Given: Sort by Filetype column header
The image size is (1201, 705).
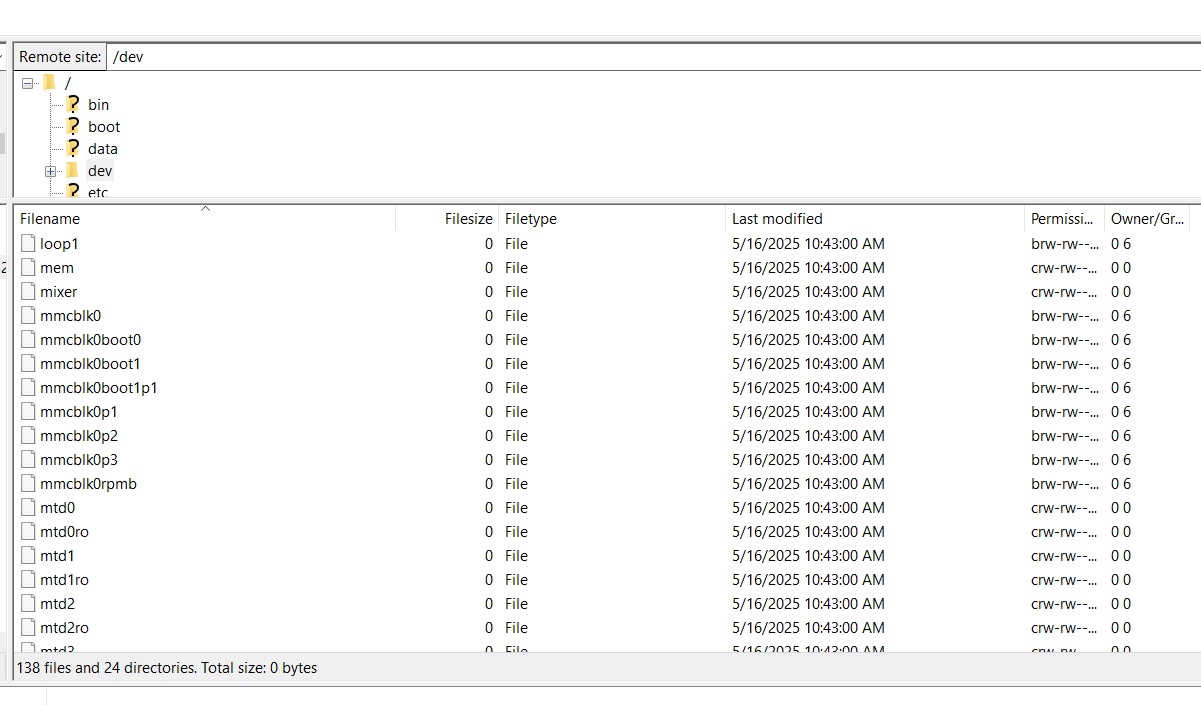Looking at the screenshot, I should point(612,218).
